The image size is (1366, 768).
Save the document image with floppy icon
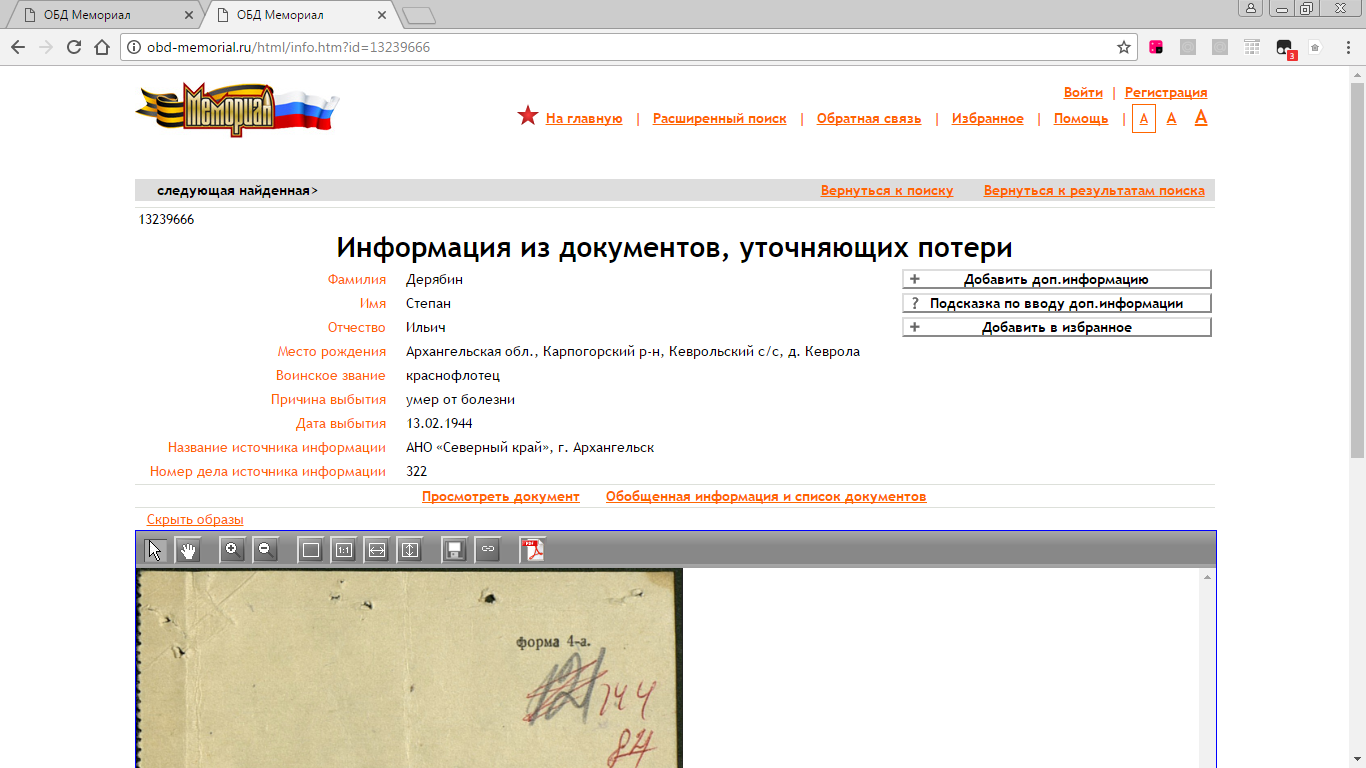click(x=455, y=550)
